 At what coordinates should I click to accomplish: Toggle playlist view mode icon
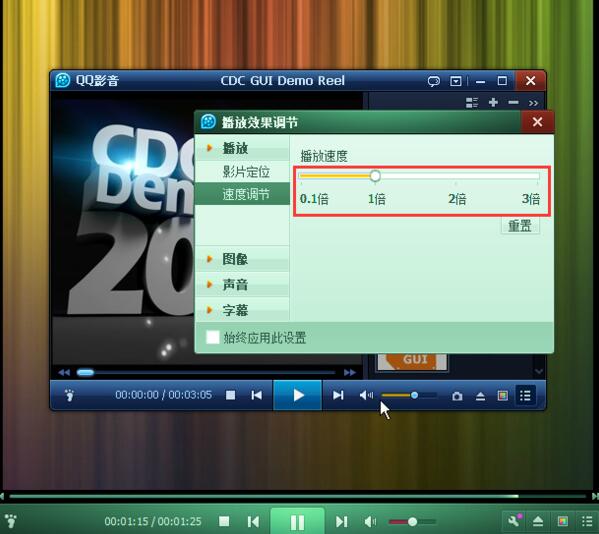pos(472,102)
